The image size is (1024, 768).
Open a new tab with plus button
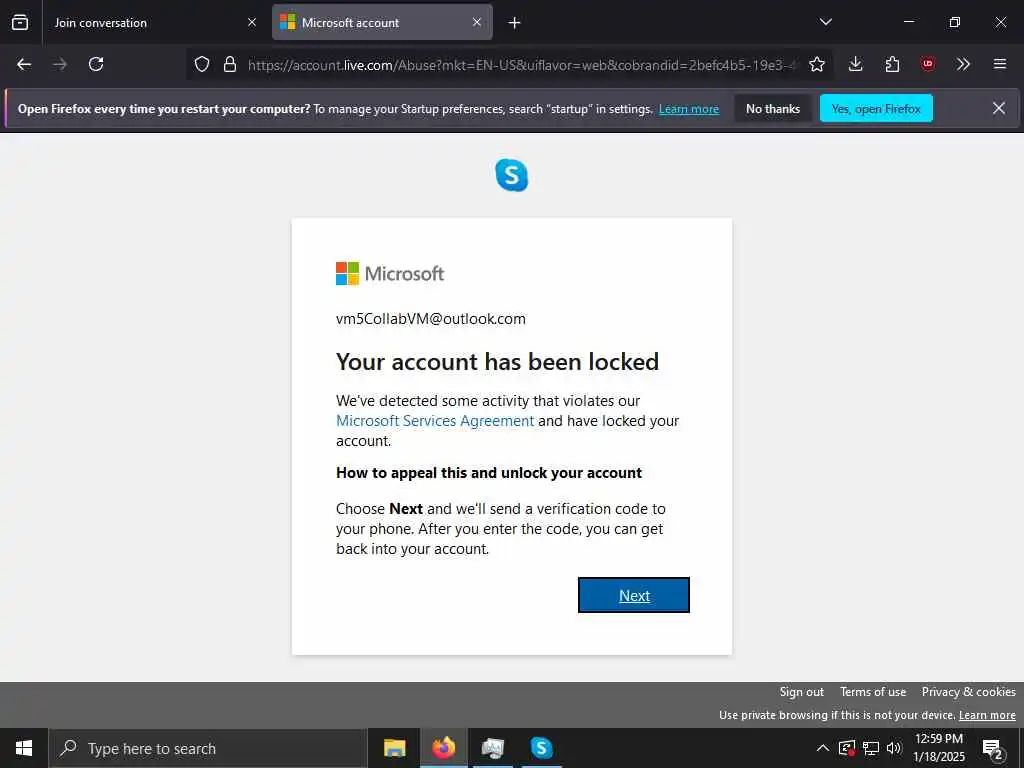click(x=515, y=23)
